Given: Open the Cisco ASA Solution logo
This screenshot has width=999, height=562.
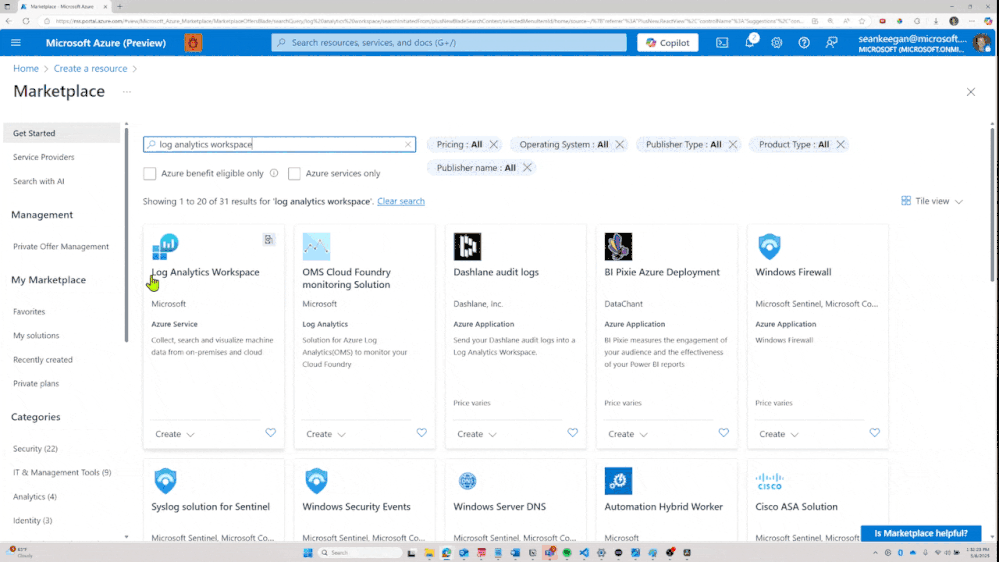Looking at the screenshot, I should point(770,481).
